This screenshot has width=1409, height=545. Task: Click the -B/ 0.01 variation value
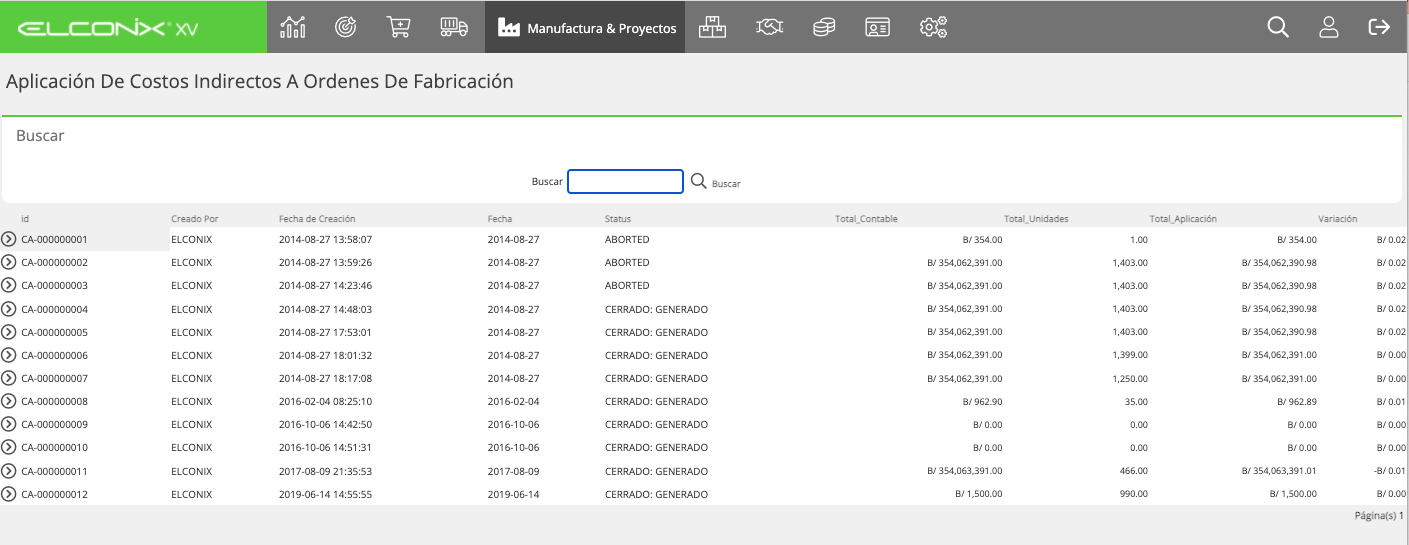pos(1389,471)
